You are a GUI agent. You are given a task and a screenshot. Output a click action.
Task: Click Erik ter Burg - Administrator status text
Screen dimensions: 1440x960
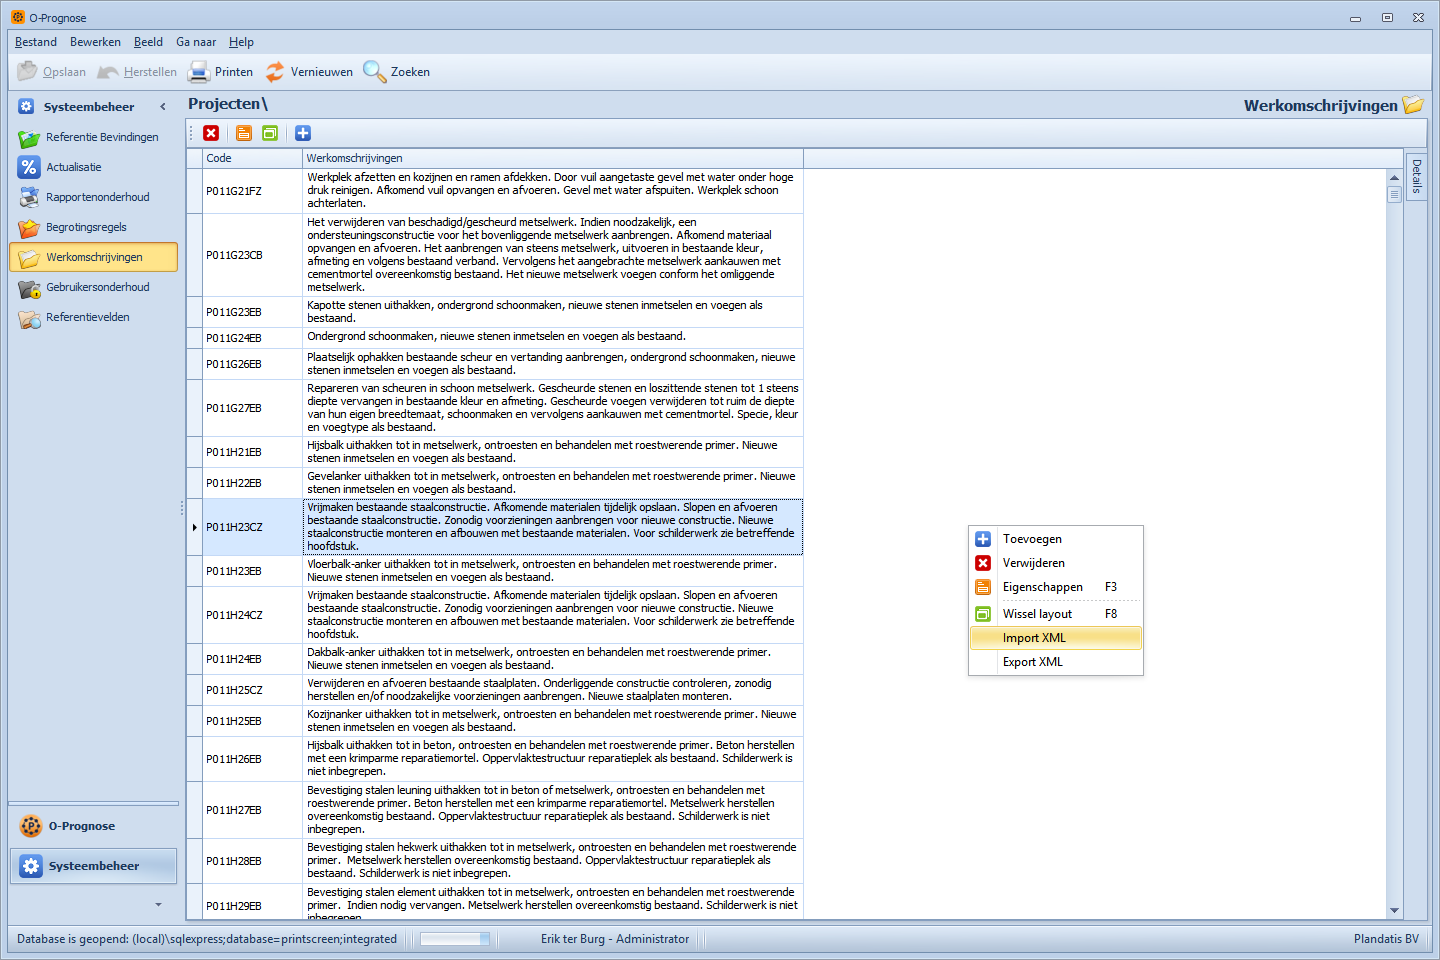tap(615, 939)
